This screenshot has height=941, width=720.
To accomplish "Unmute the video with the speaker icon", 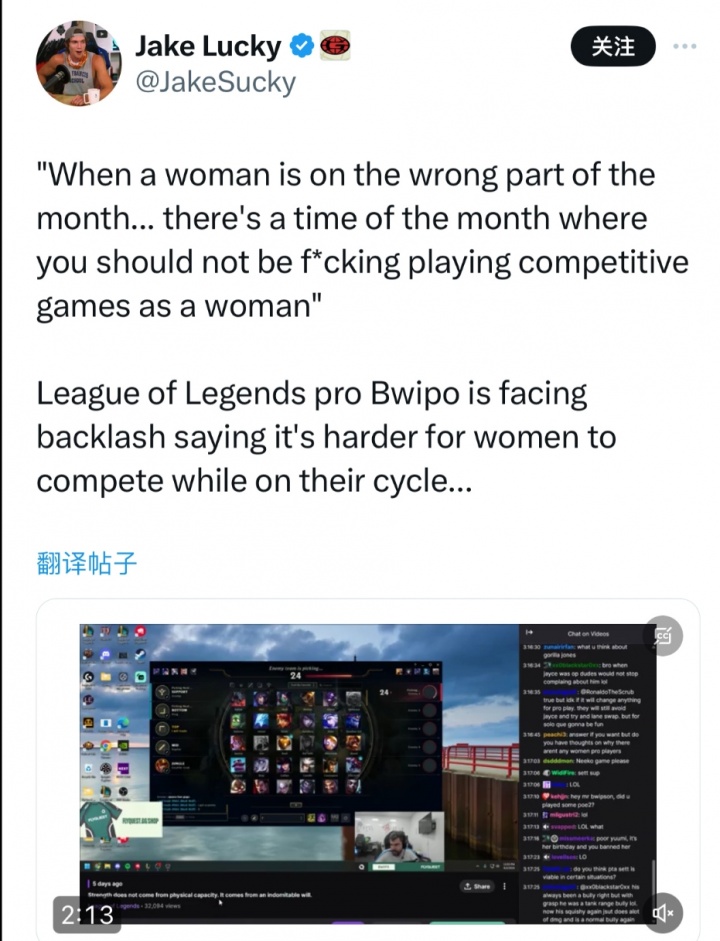I will (x=663, y=912).
